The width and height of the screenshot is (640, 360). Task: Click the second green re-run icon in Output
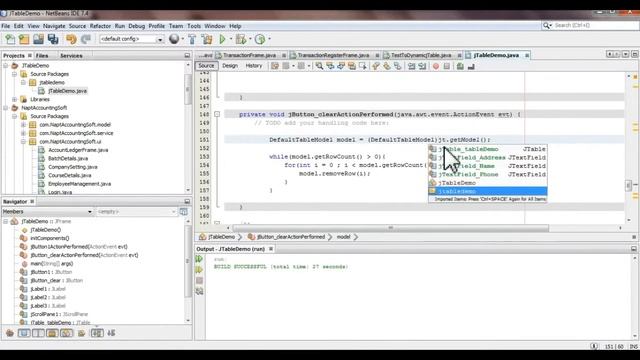click(x=199, y=270)
